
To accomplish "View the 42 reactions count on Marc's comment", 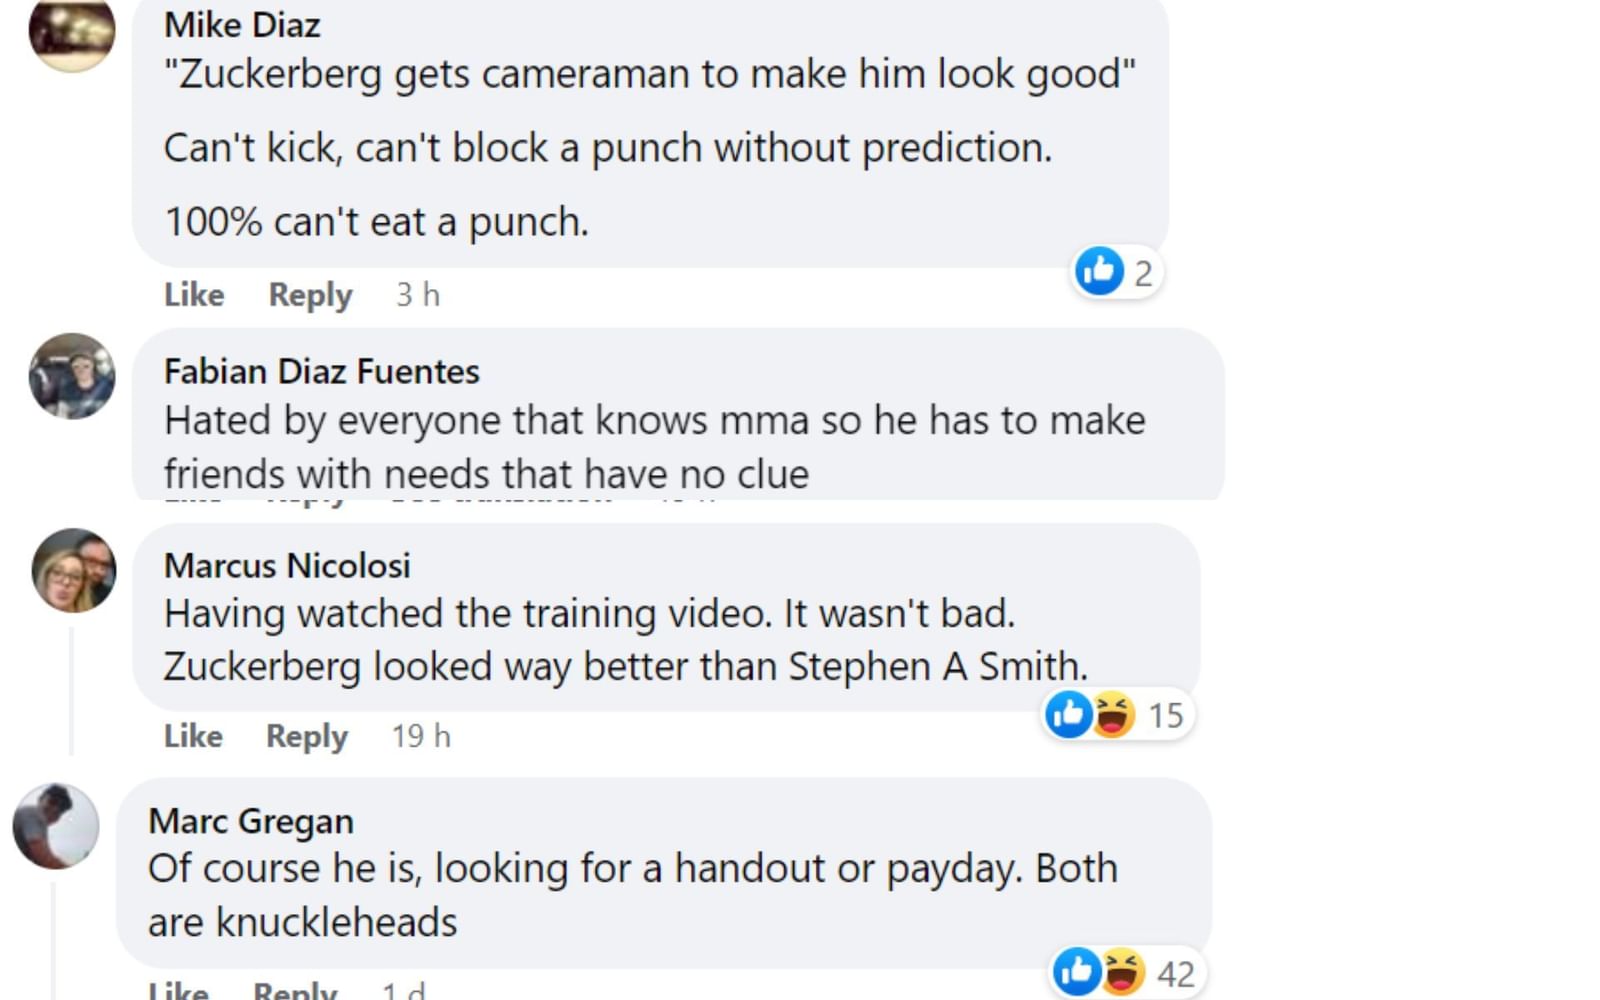I will point(1176,973).
